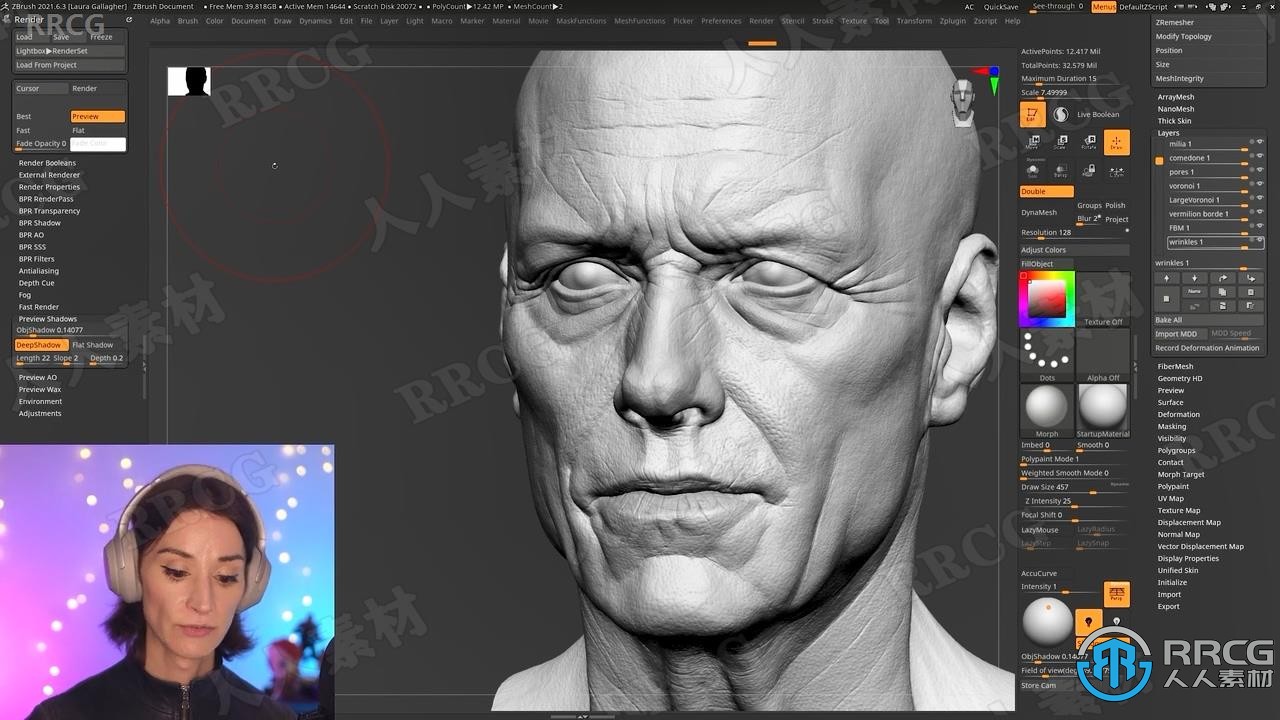The image size is (1280, 720).
Task: Open the Alpha Off picker
Action: (x=1103, y=356)
